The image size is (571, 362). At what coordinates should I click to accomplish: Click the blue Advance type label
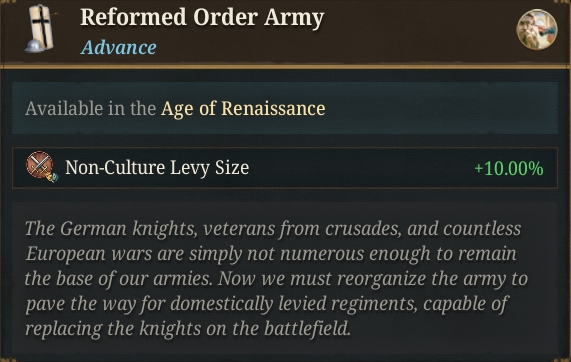pyautogui.click(x=119, y=47)
